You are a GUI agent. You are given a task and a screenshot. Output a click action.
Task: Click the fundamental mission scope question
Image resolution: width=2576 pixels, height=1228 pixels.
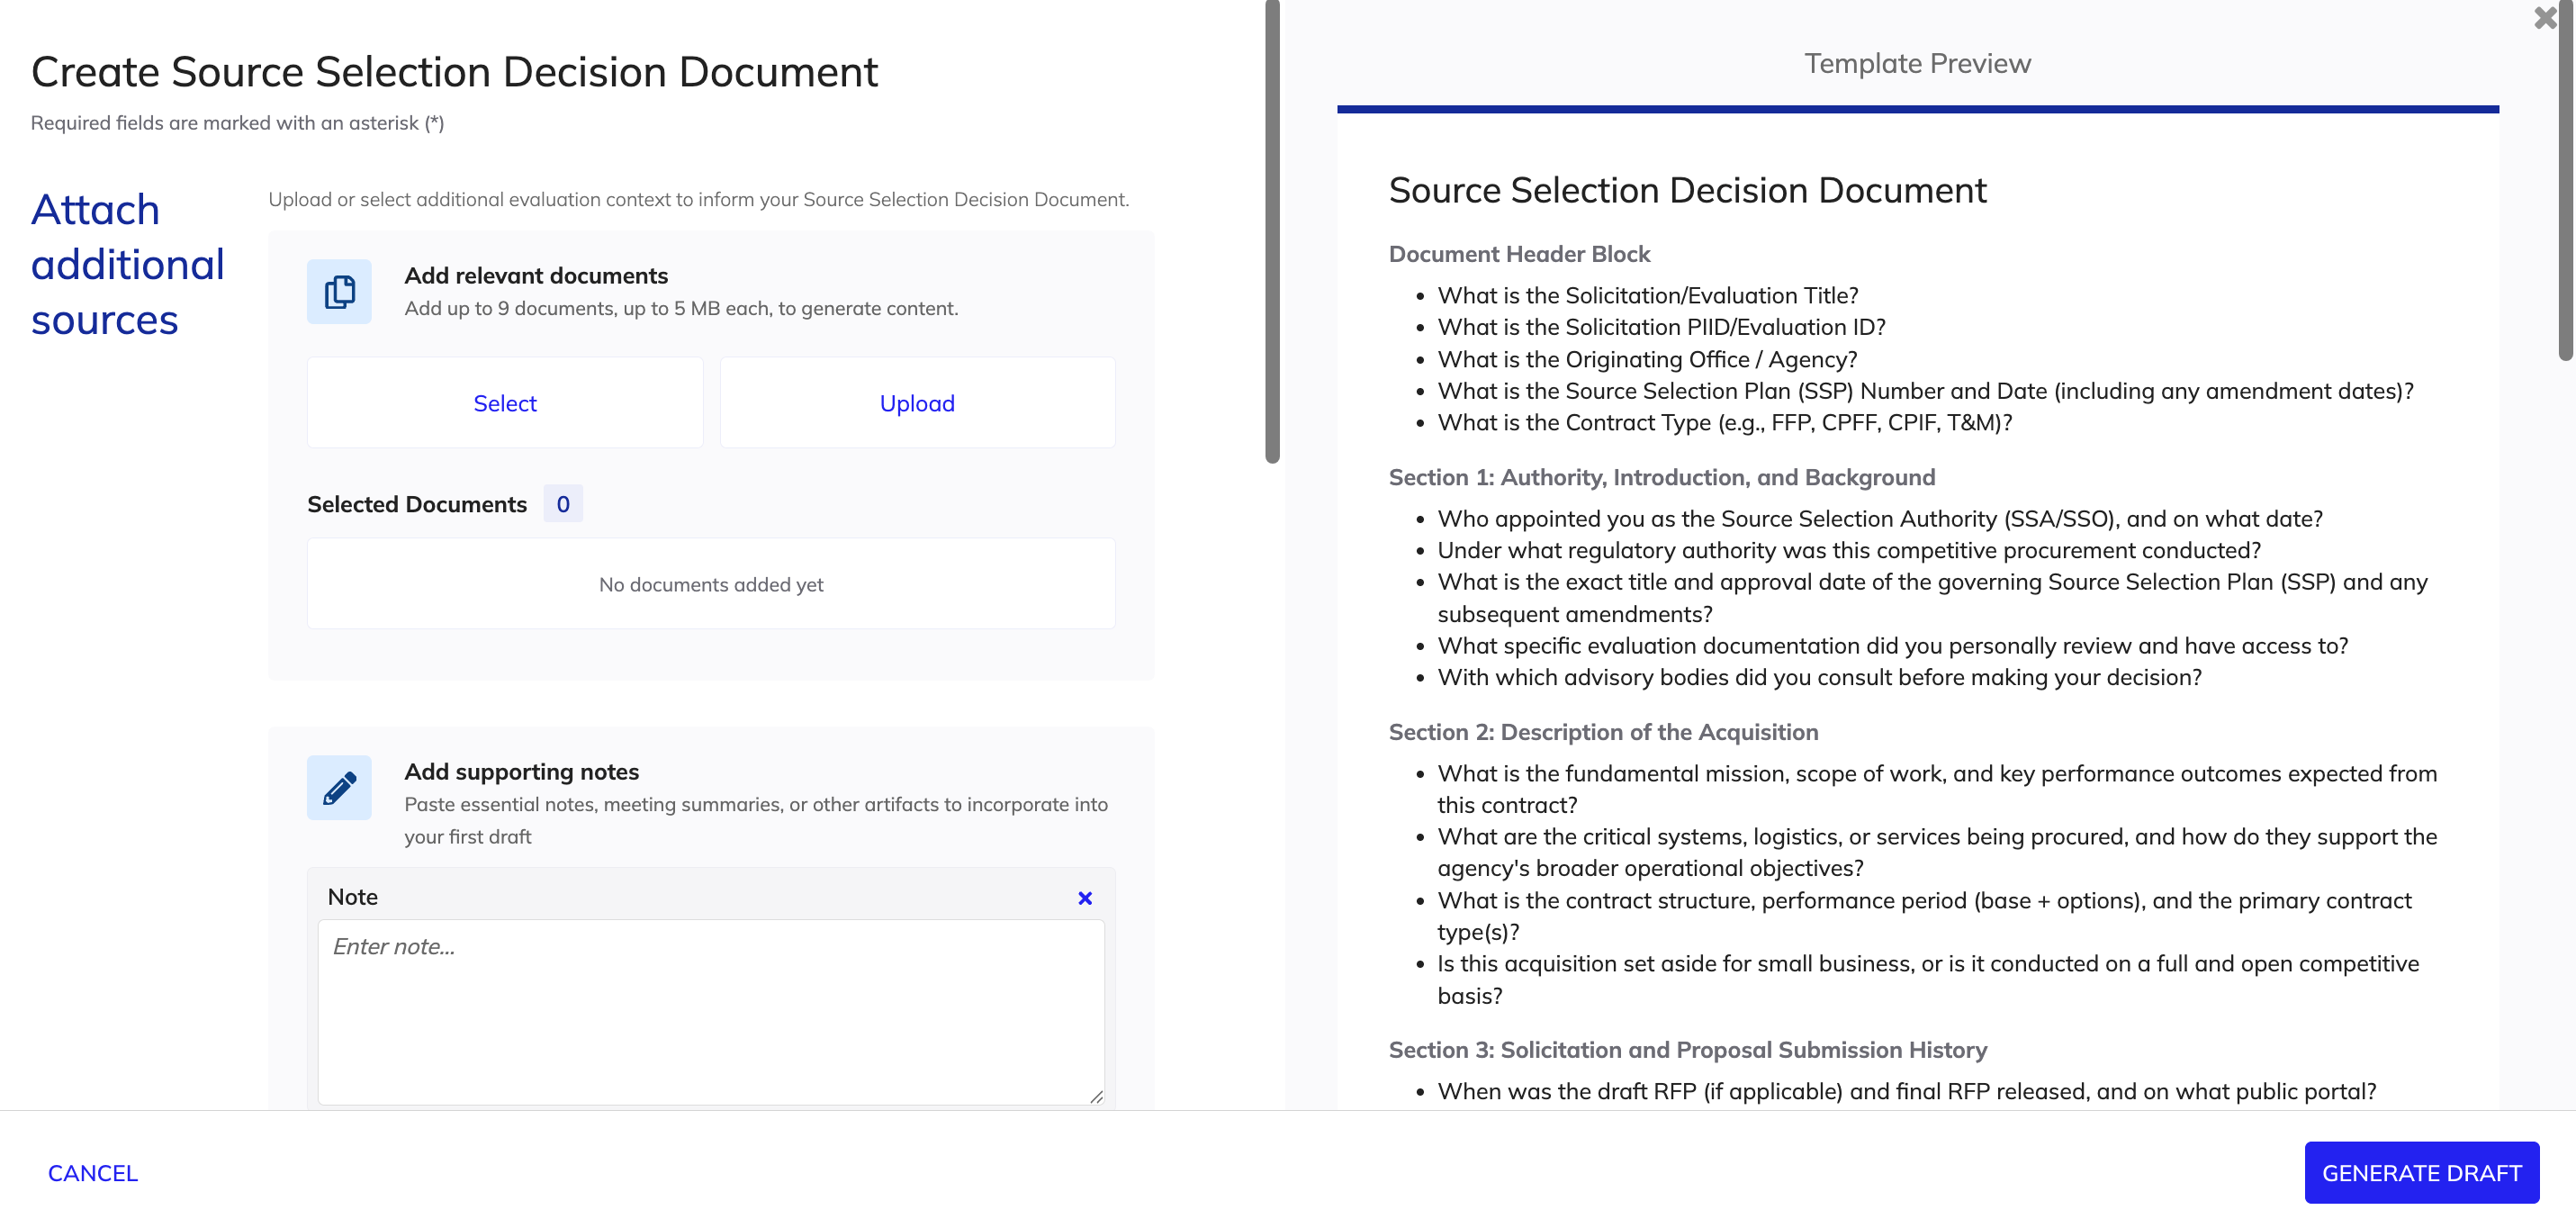1937,789
